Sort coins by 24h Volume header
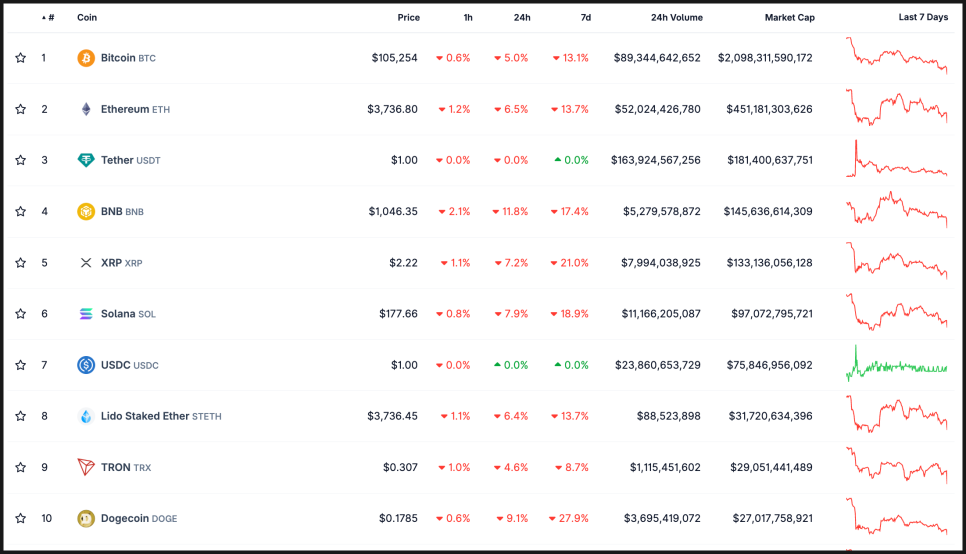 point(676,17)
